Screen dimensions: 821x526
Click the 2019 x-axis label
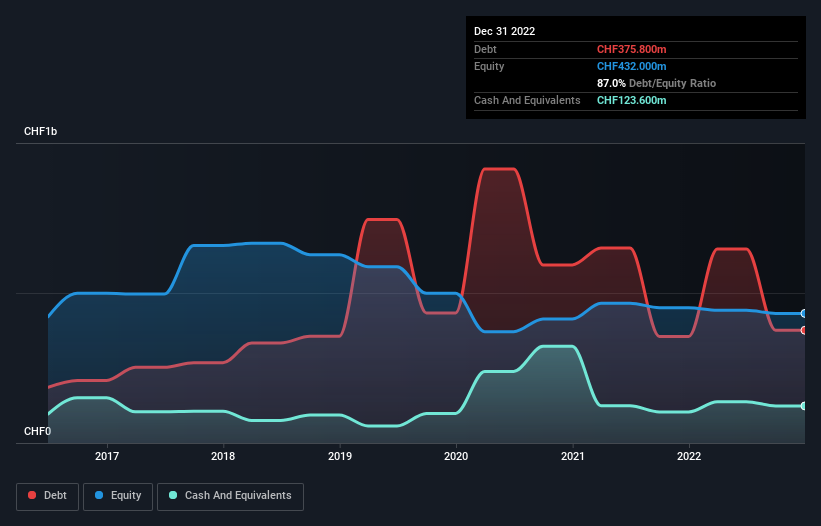click(x=340, y=456)
